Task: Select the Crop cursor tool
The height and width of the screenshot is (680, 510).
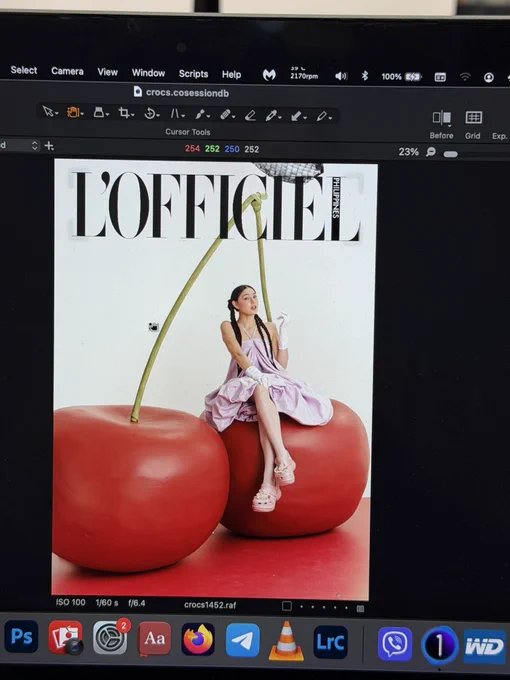Action: [x=124, y=113]
